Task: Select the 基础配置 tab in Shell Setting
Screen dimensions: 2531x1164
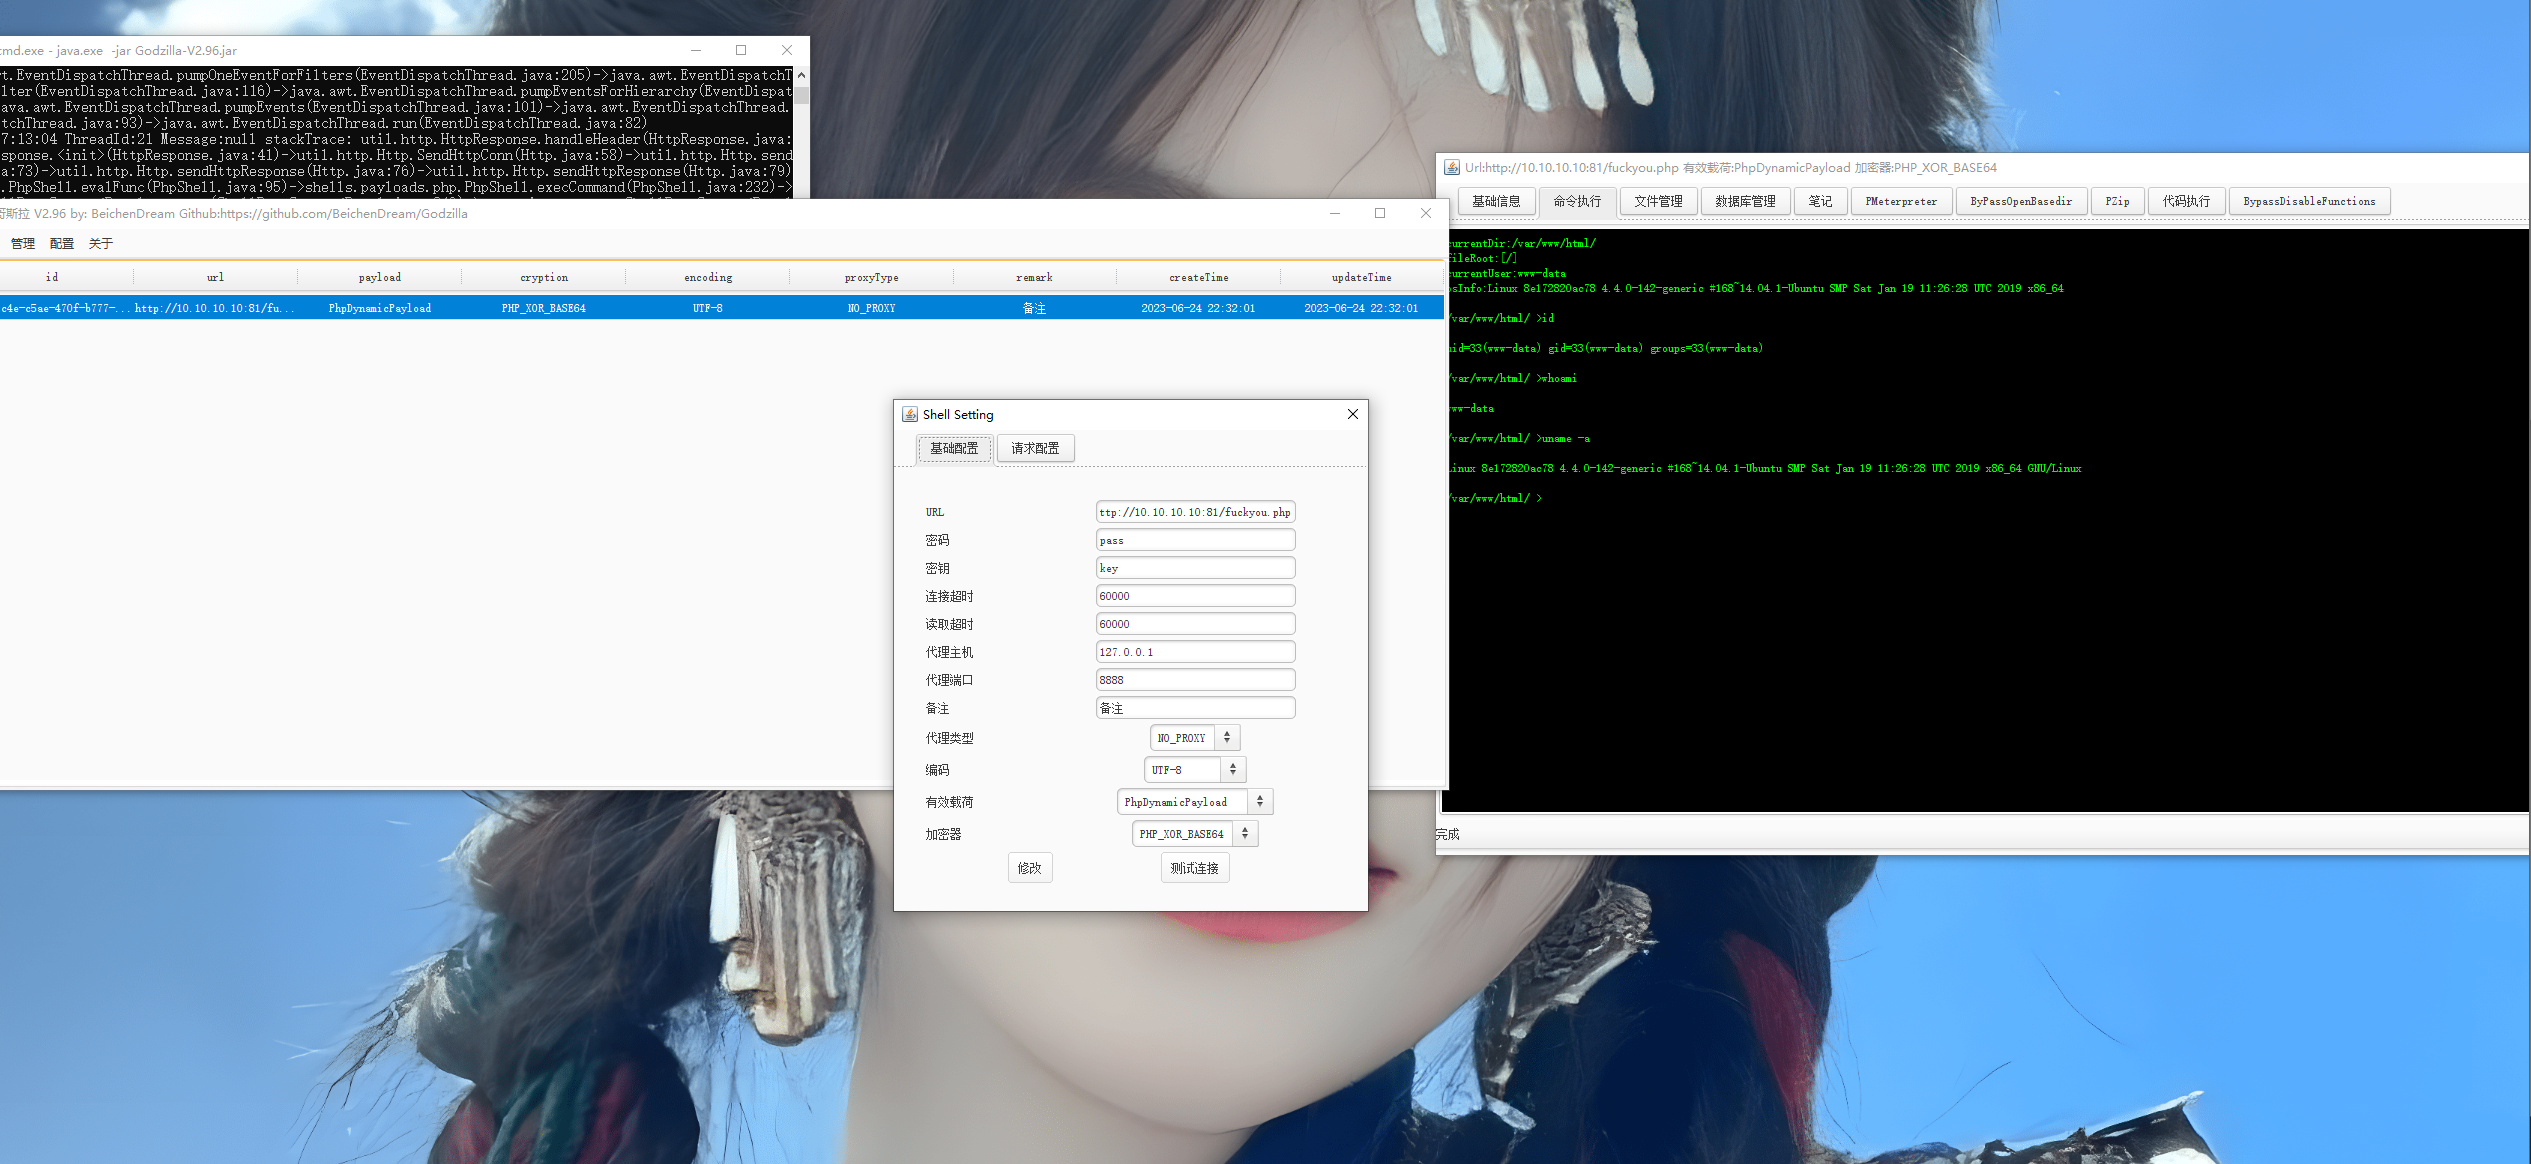Action: [954, 448]
